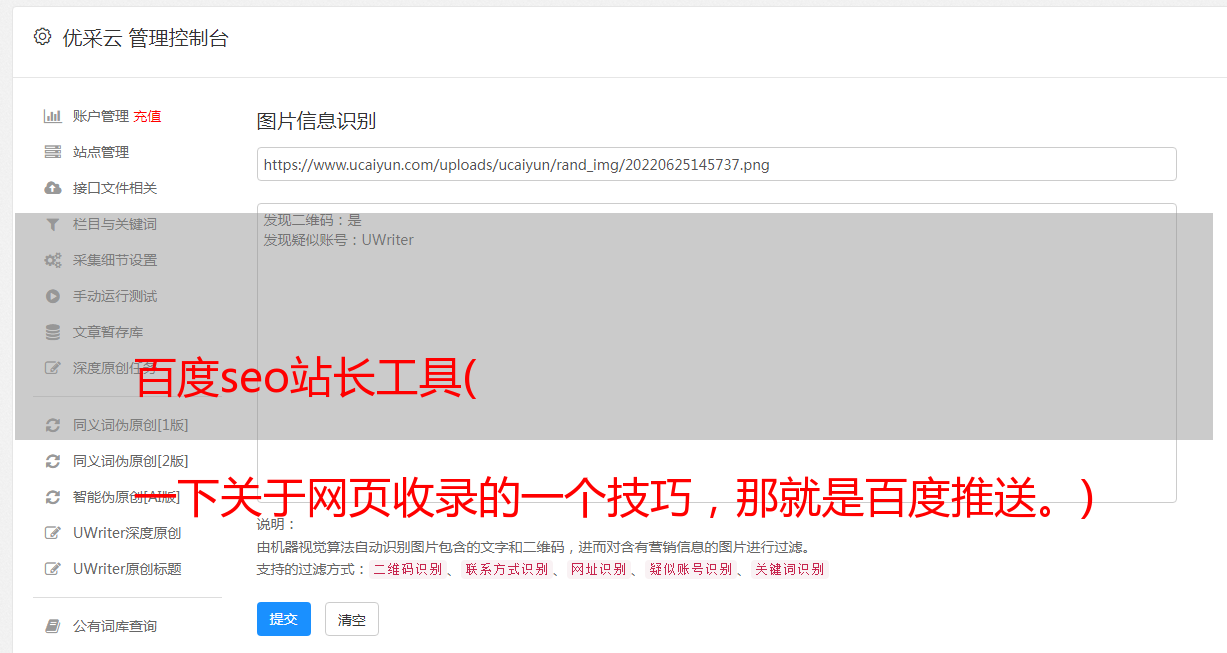This screenshot has width=1227, height=653.
Task: Click the refresh icon for 智能伪原创
Action: (x=53, y=497)
